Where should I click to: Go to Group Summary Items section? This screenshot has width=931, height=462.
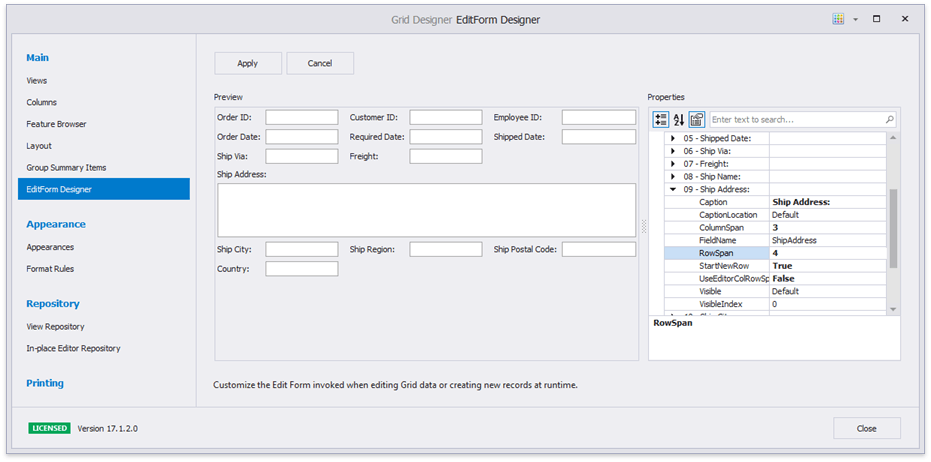pyautogui.click(x=66, y=168)
